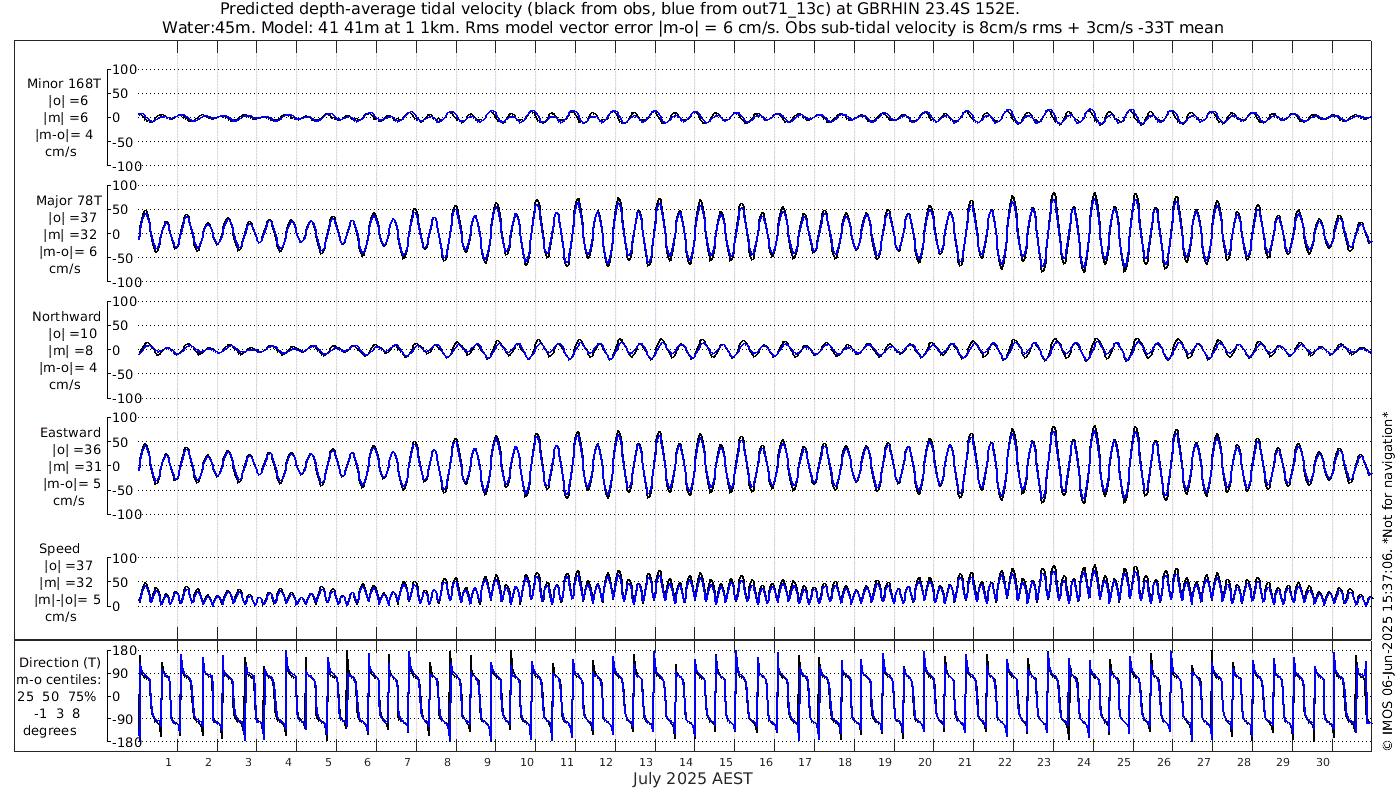This screenshot has height=800, width=1400.
Task: Select day 30 on the date axis
Action: 1322,762
